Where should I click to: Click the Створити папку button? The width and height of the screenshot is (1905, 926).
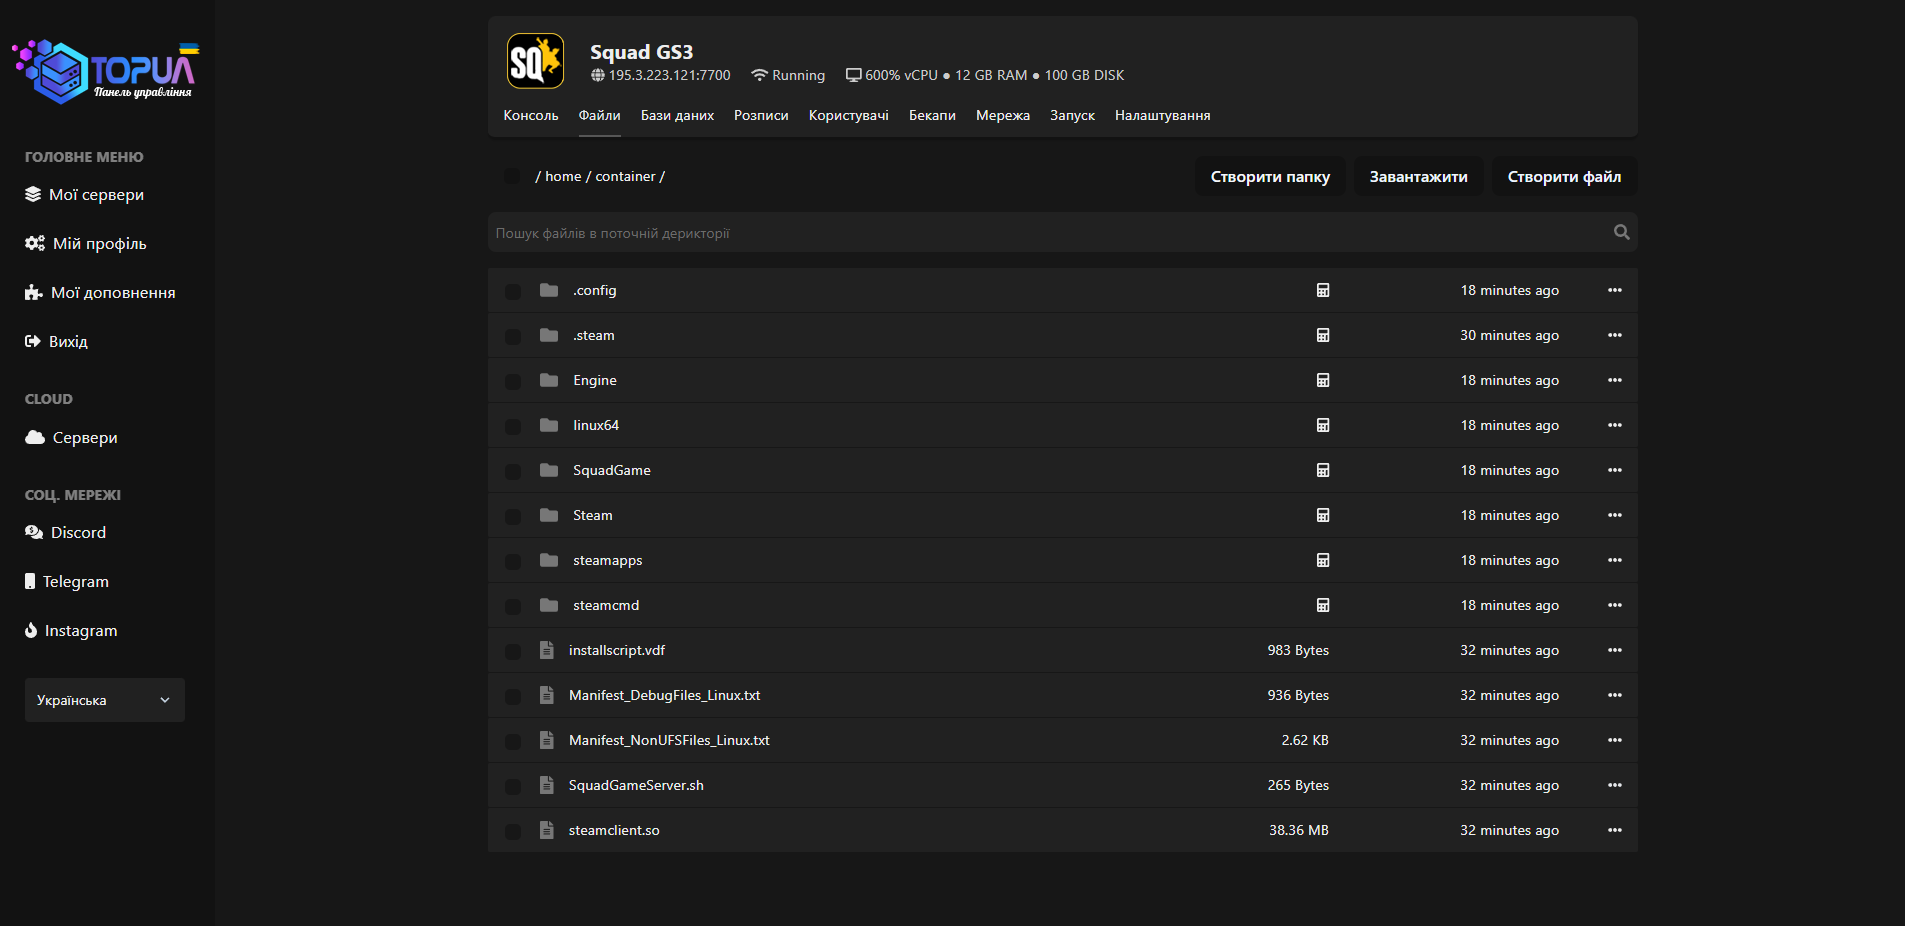[1269, 177]
